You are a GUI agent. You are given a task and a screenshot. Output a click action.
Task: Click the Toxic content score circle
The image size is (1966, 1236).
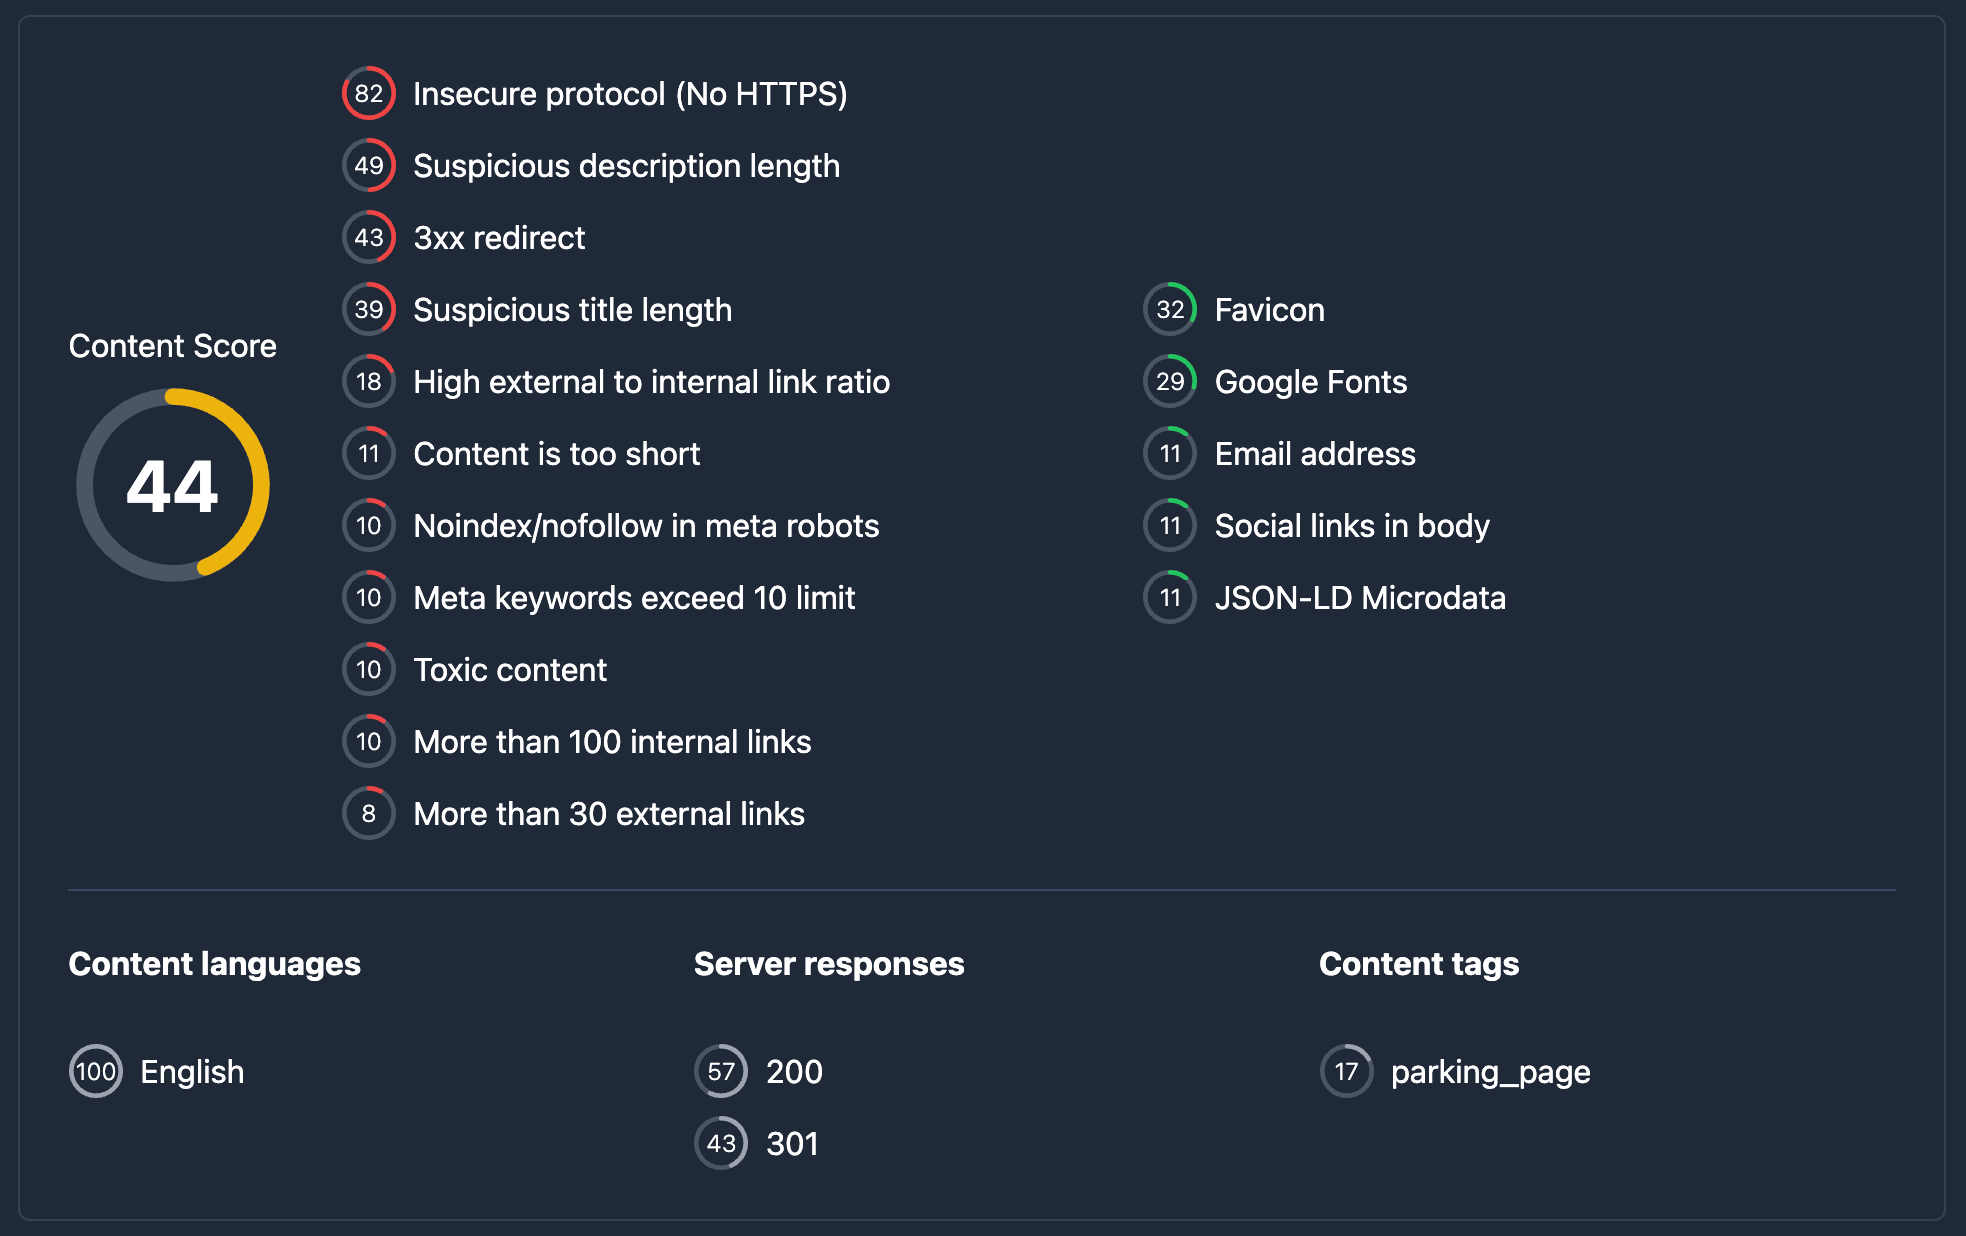pos(369,669)
